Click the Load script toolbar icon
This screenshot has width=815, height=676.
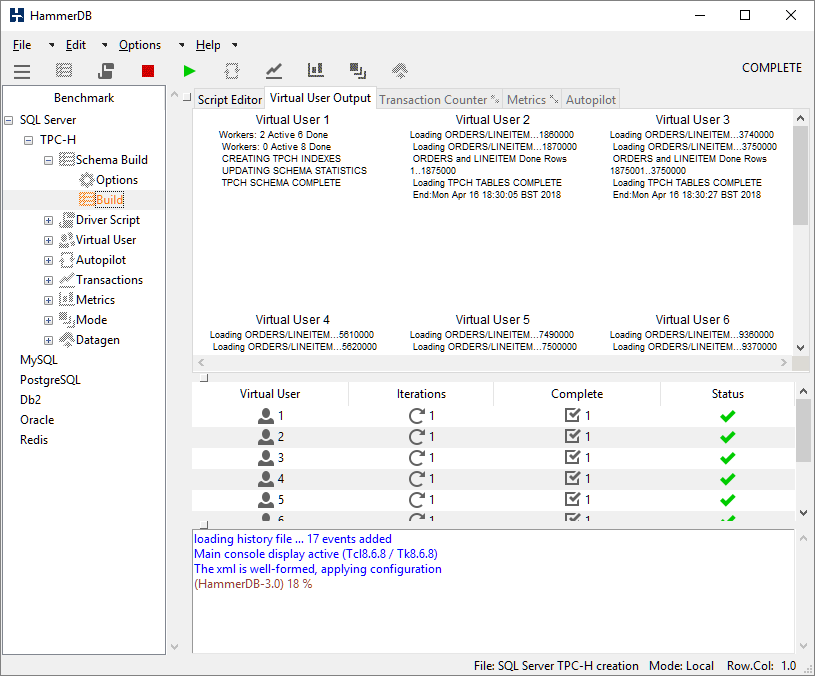click(106, 70)
